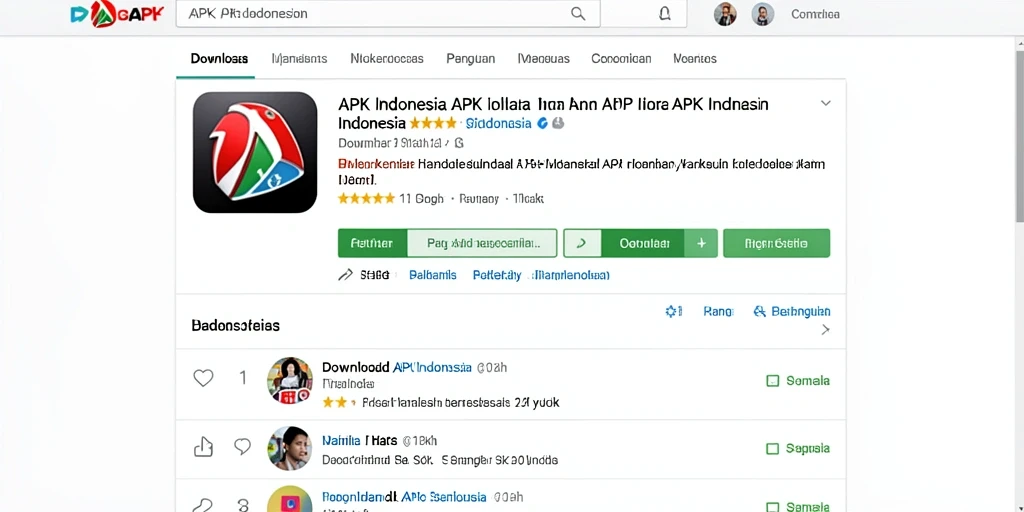This screenshot has height=512, width=1024.
Task: Open Namila Hars profile picture
Action: (x=290, y=448)
